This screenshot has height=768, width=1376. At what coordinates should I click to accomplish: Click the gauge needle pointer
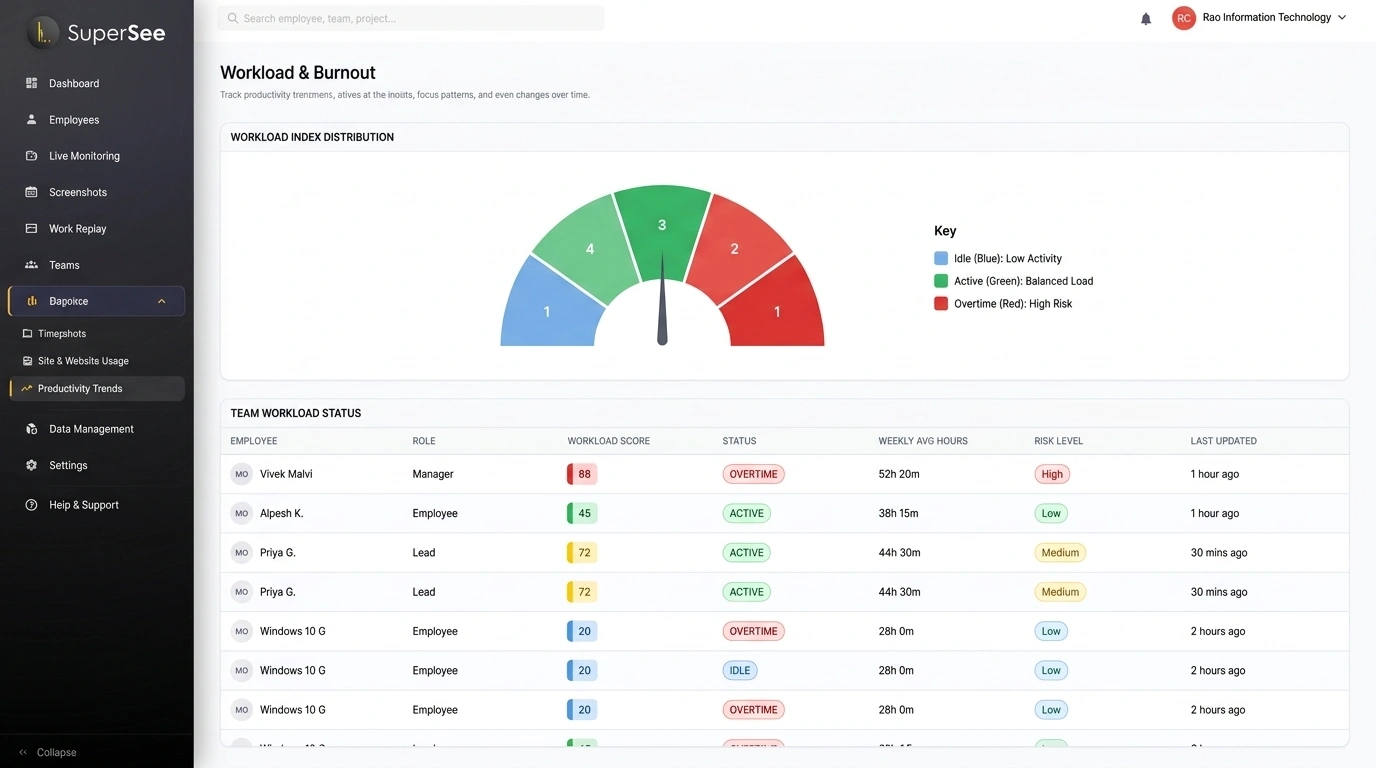point(662,299)
